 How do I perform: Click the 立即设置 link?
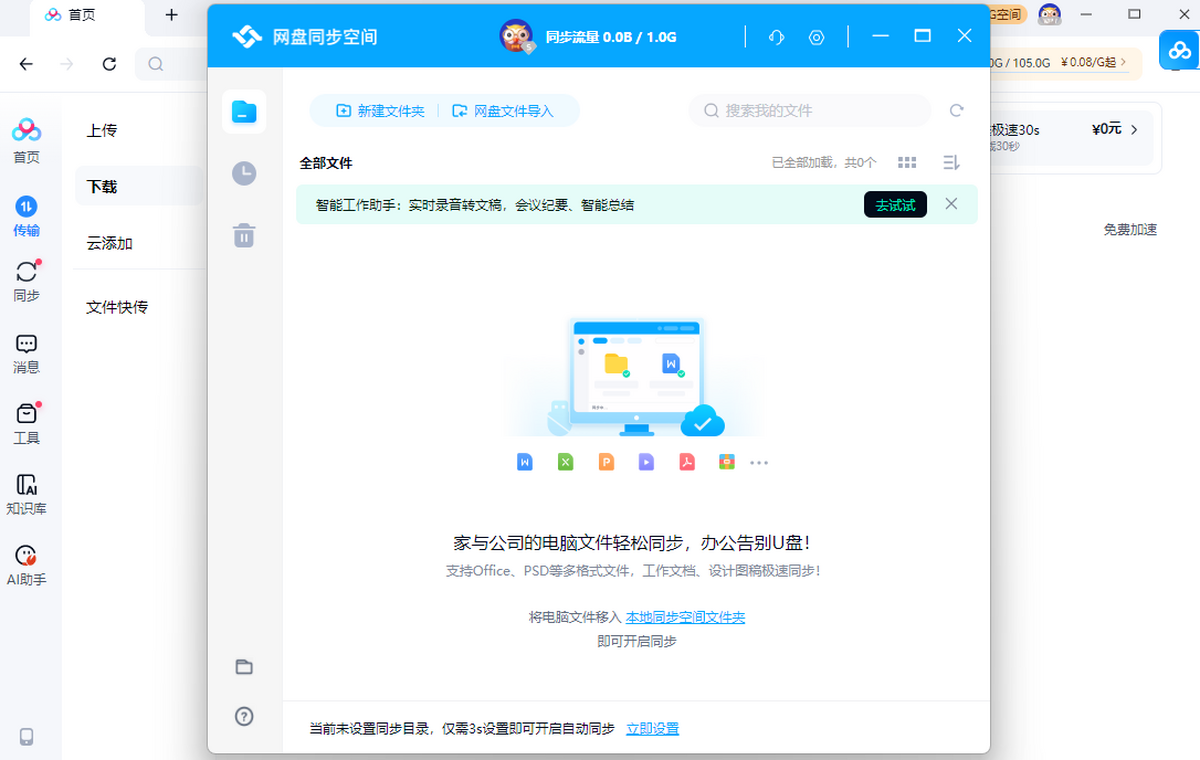652,728
